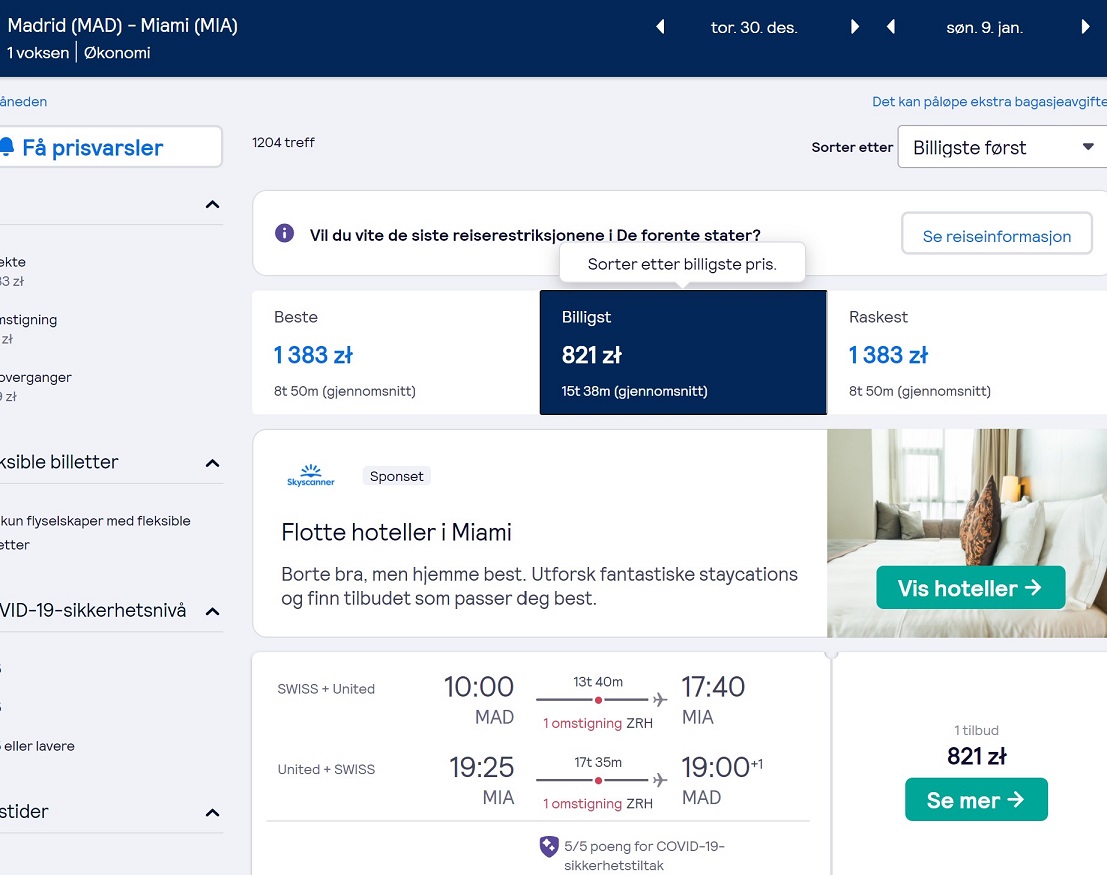The image size is (1107, 875).
Task: Go to next return date arrow
Action: pyautogui.click(x=1085, y=27)
